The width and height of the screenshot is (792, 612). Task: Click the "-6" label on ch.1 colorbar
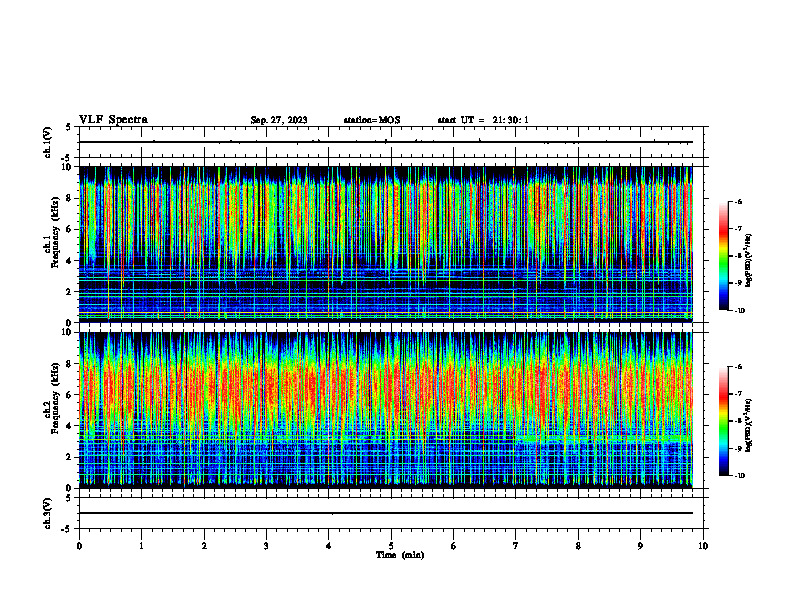738,202
